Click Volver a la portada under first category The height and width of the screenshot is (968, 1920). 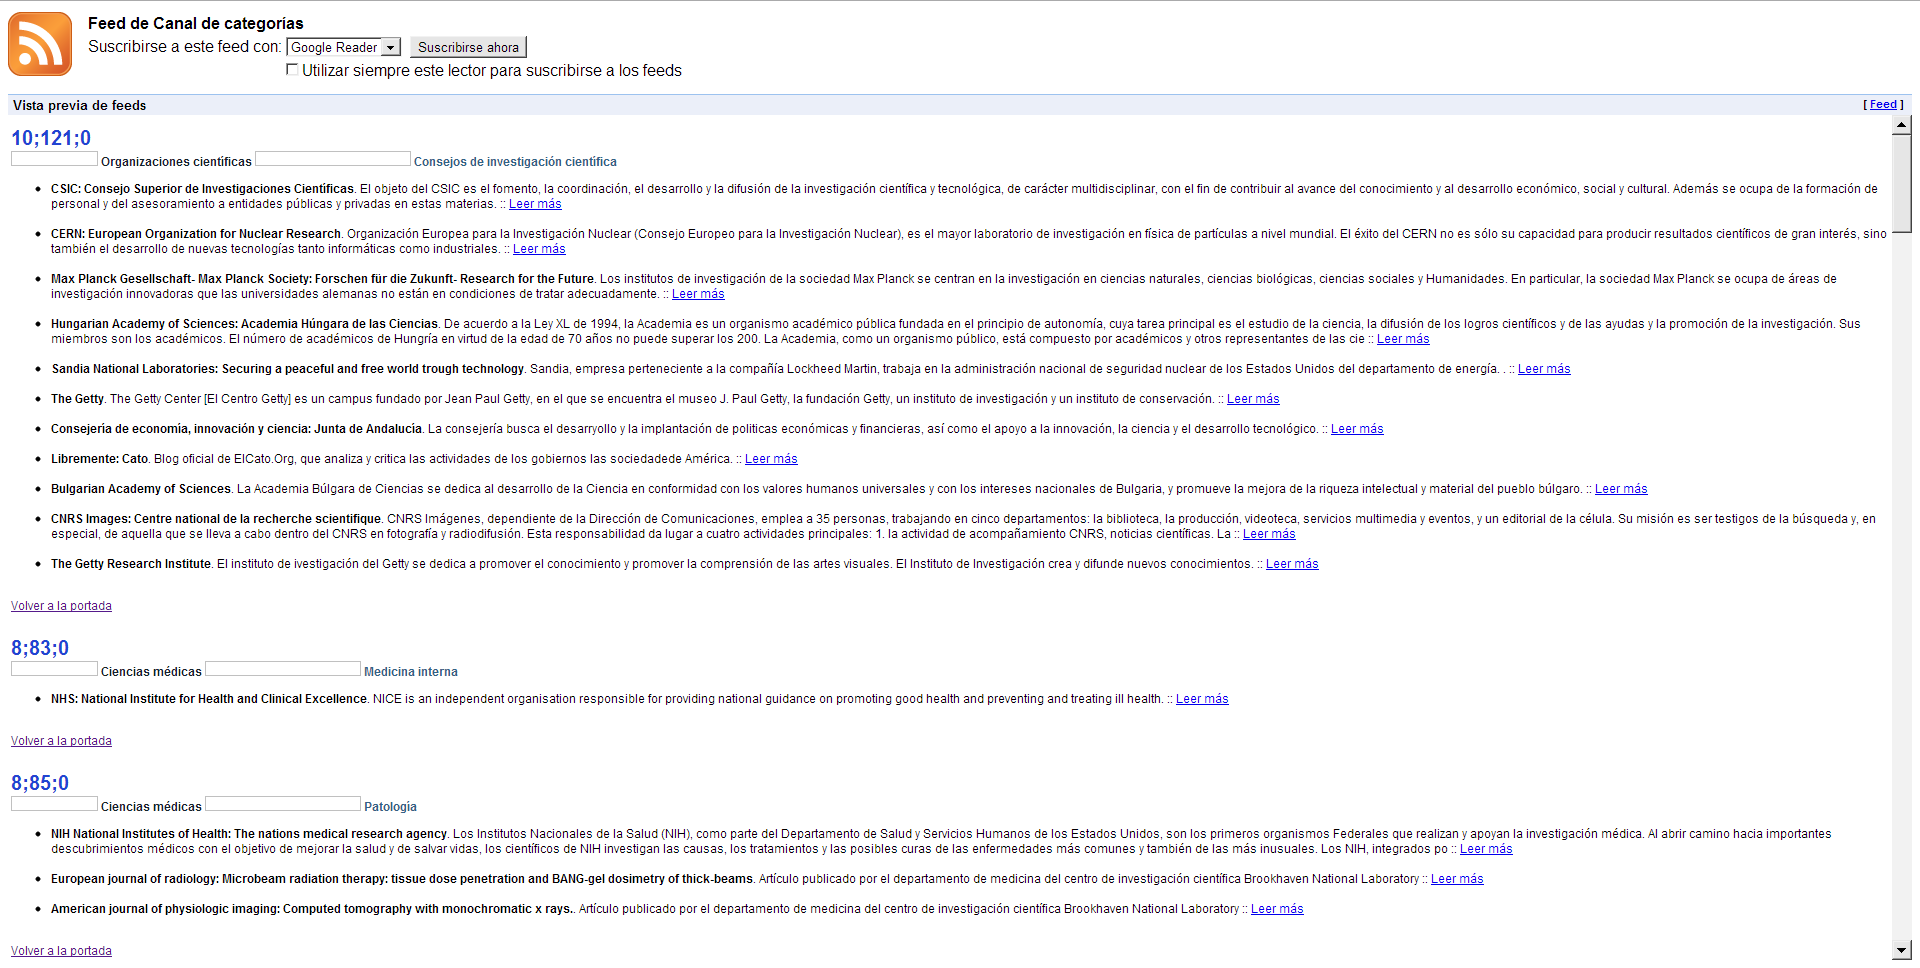click(61, 606)
